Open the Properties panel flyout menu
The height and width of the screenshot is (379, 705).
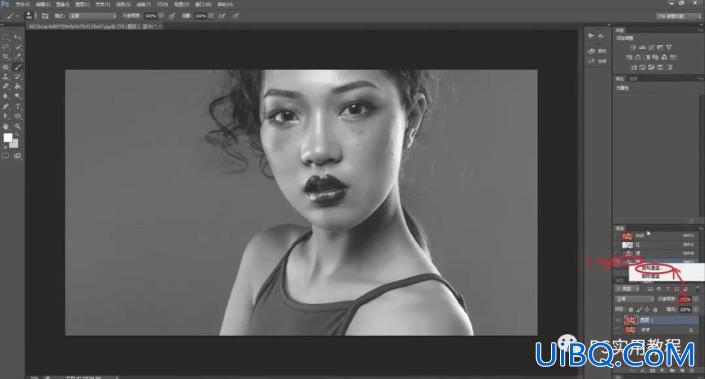click(701, 79)
